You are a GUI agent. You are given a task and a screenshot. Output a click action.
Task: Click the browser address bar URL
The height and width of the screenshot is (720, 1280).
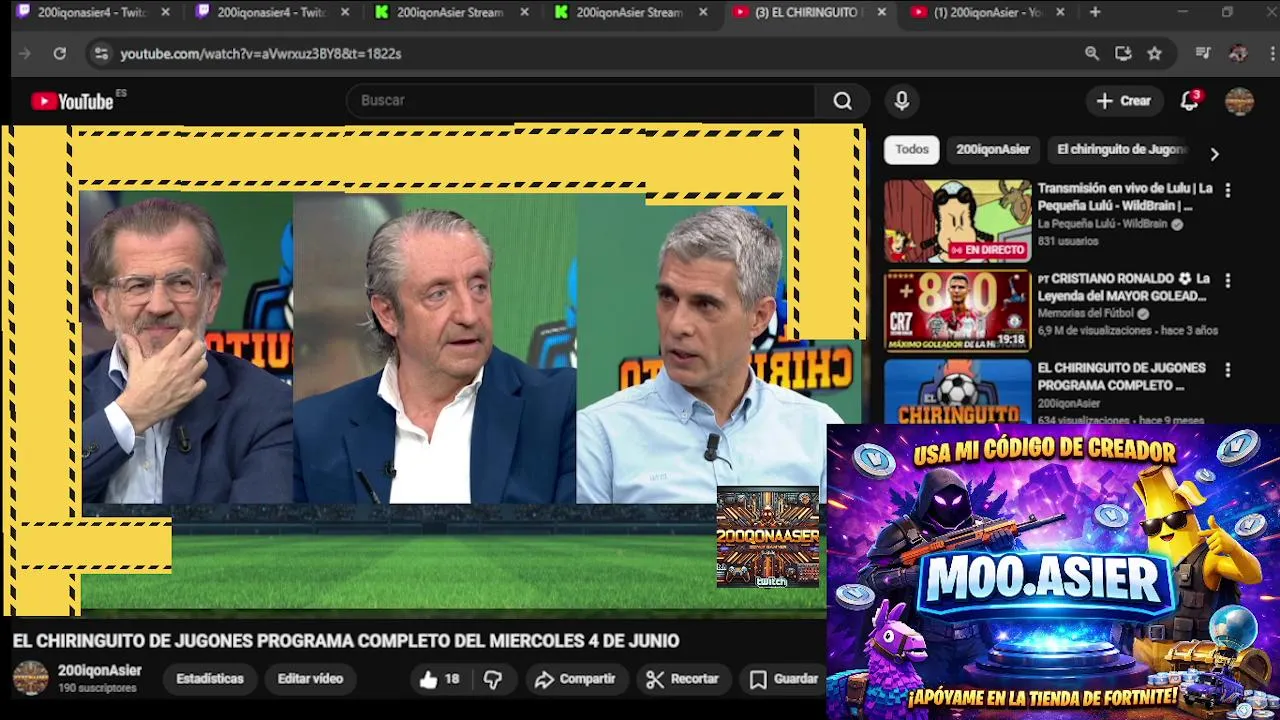[261, 54]
